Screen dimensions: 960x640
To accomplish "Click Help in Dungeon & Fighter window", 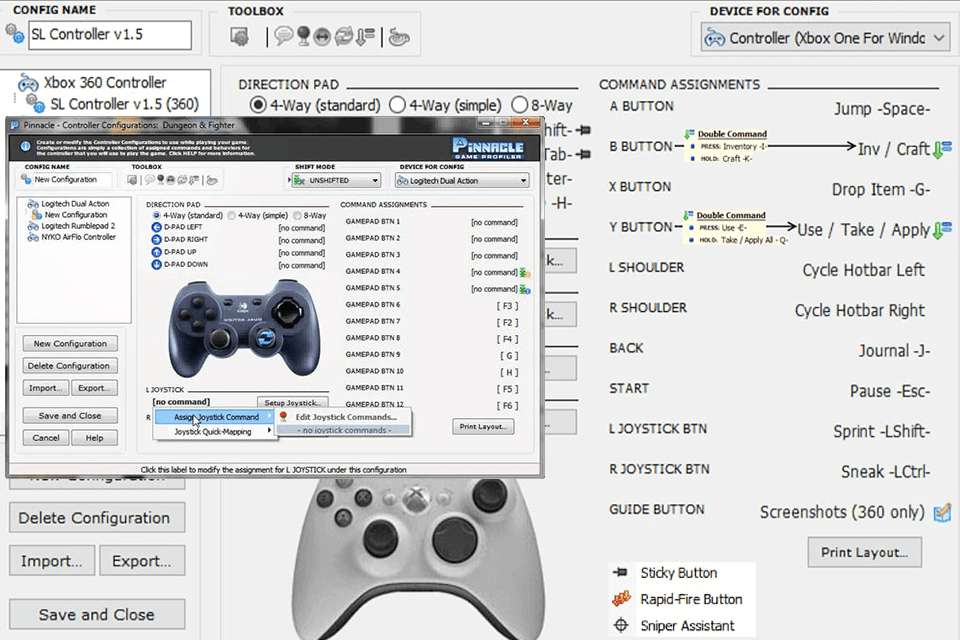I will [x=94, y=438].
